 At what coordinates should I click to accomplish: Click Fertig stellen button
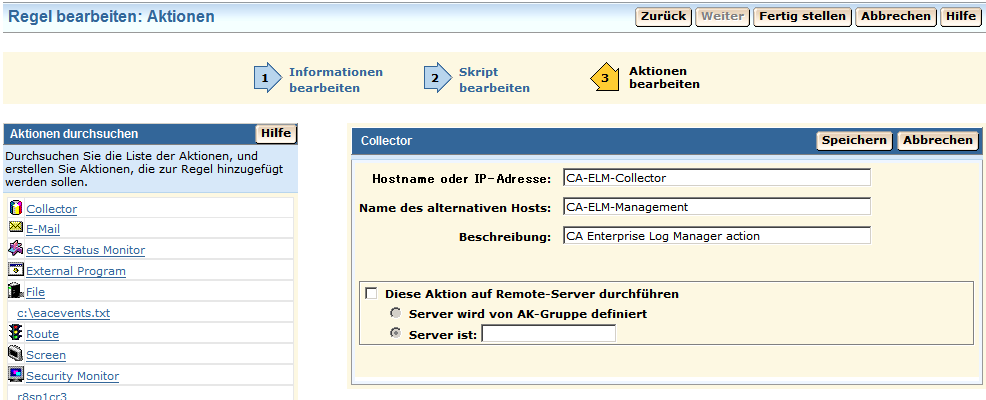coord(802,16)
